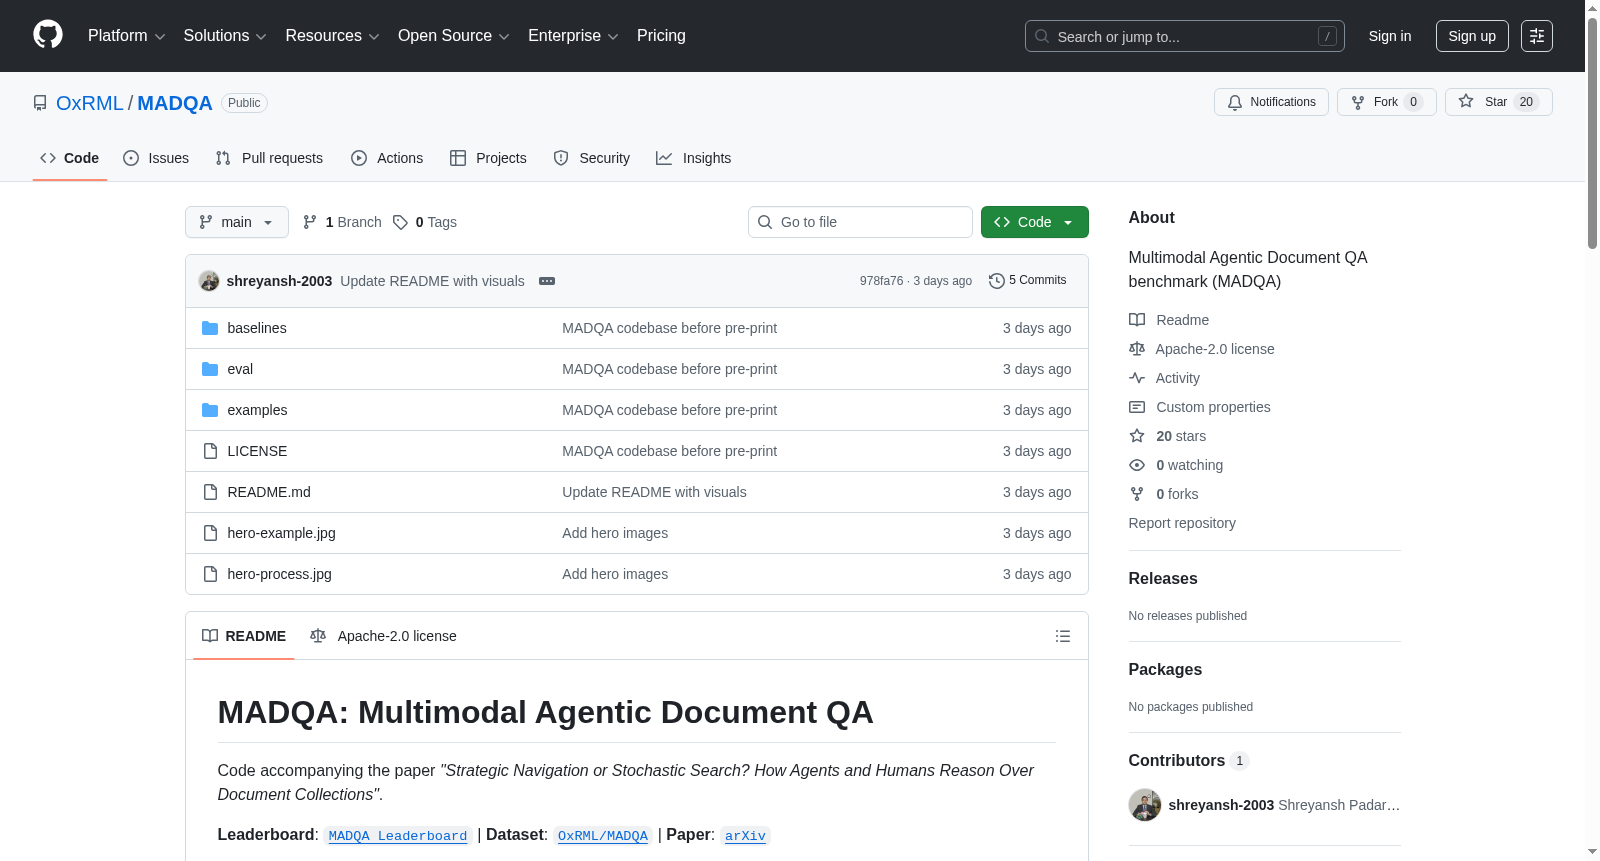
Task: Switch to the Issues tab
Action: pyautogui.click(x=156, y=158)
